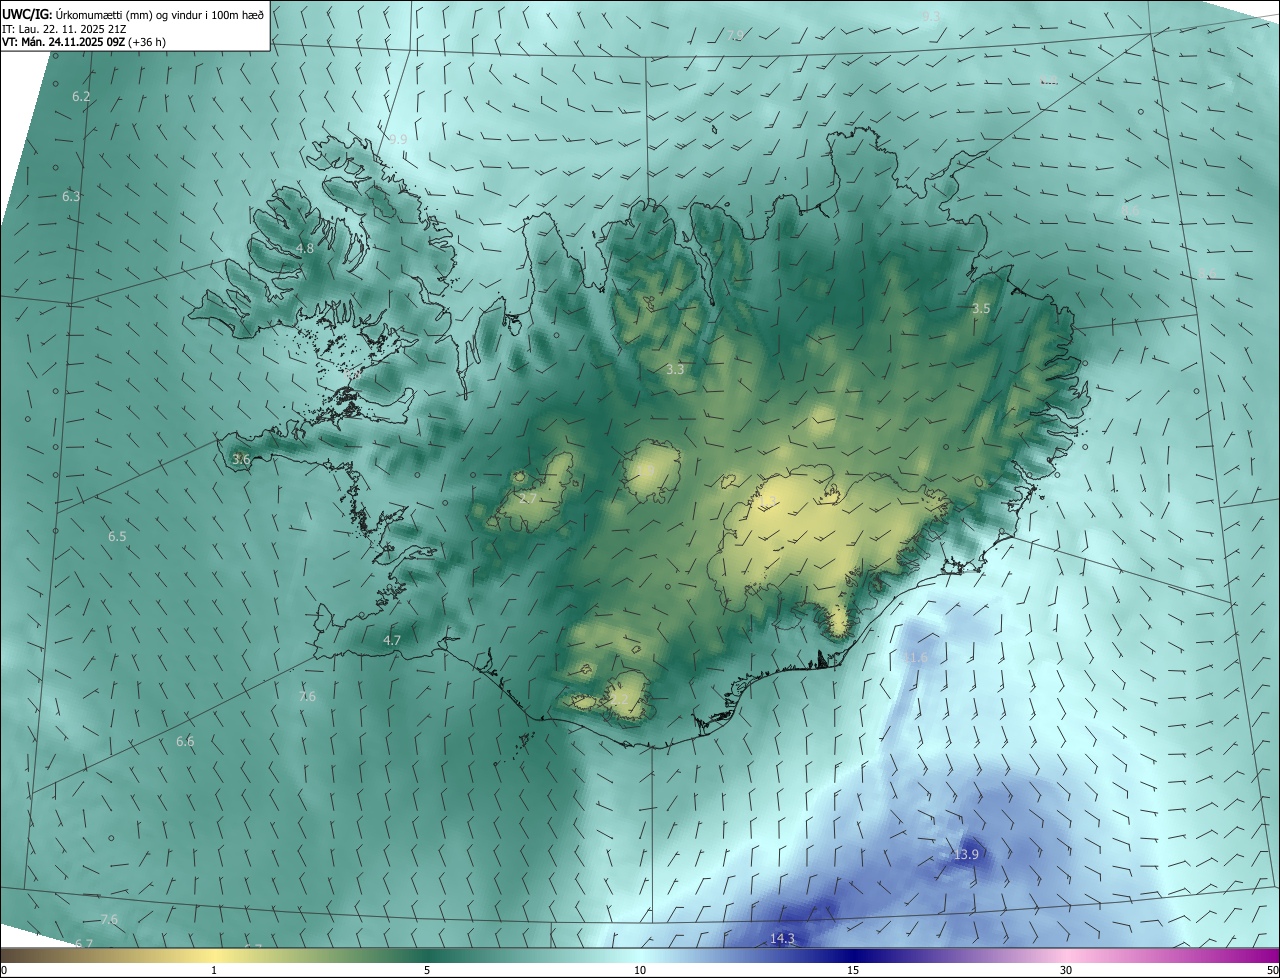The height and width of the screenshot is (978, 1280).
Task: Click the 6.3 value on the map
Action: coord(71,197)
